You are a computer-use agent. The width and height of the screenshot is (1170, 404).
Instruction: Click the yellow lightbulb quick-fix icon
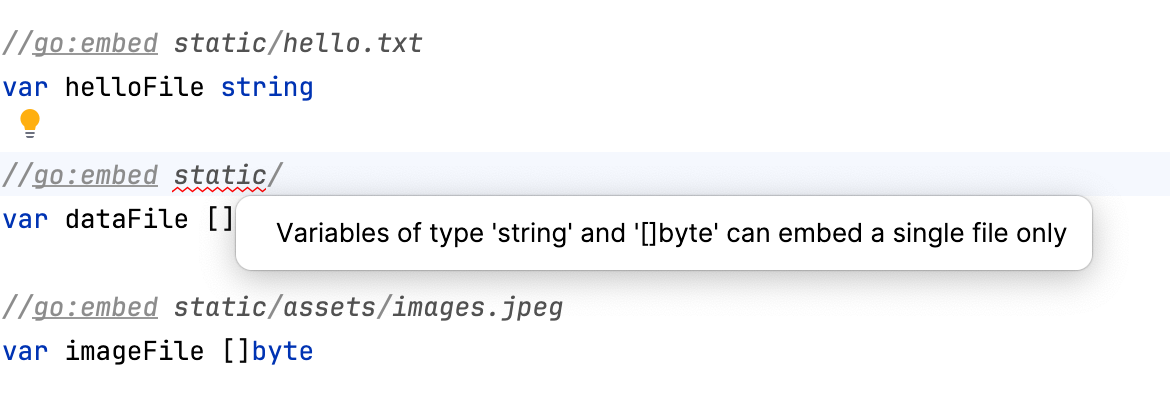(29, 124)
